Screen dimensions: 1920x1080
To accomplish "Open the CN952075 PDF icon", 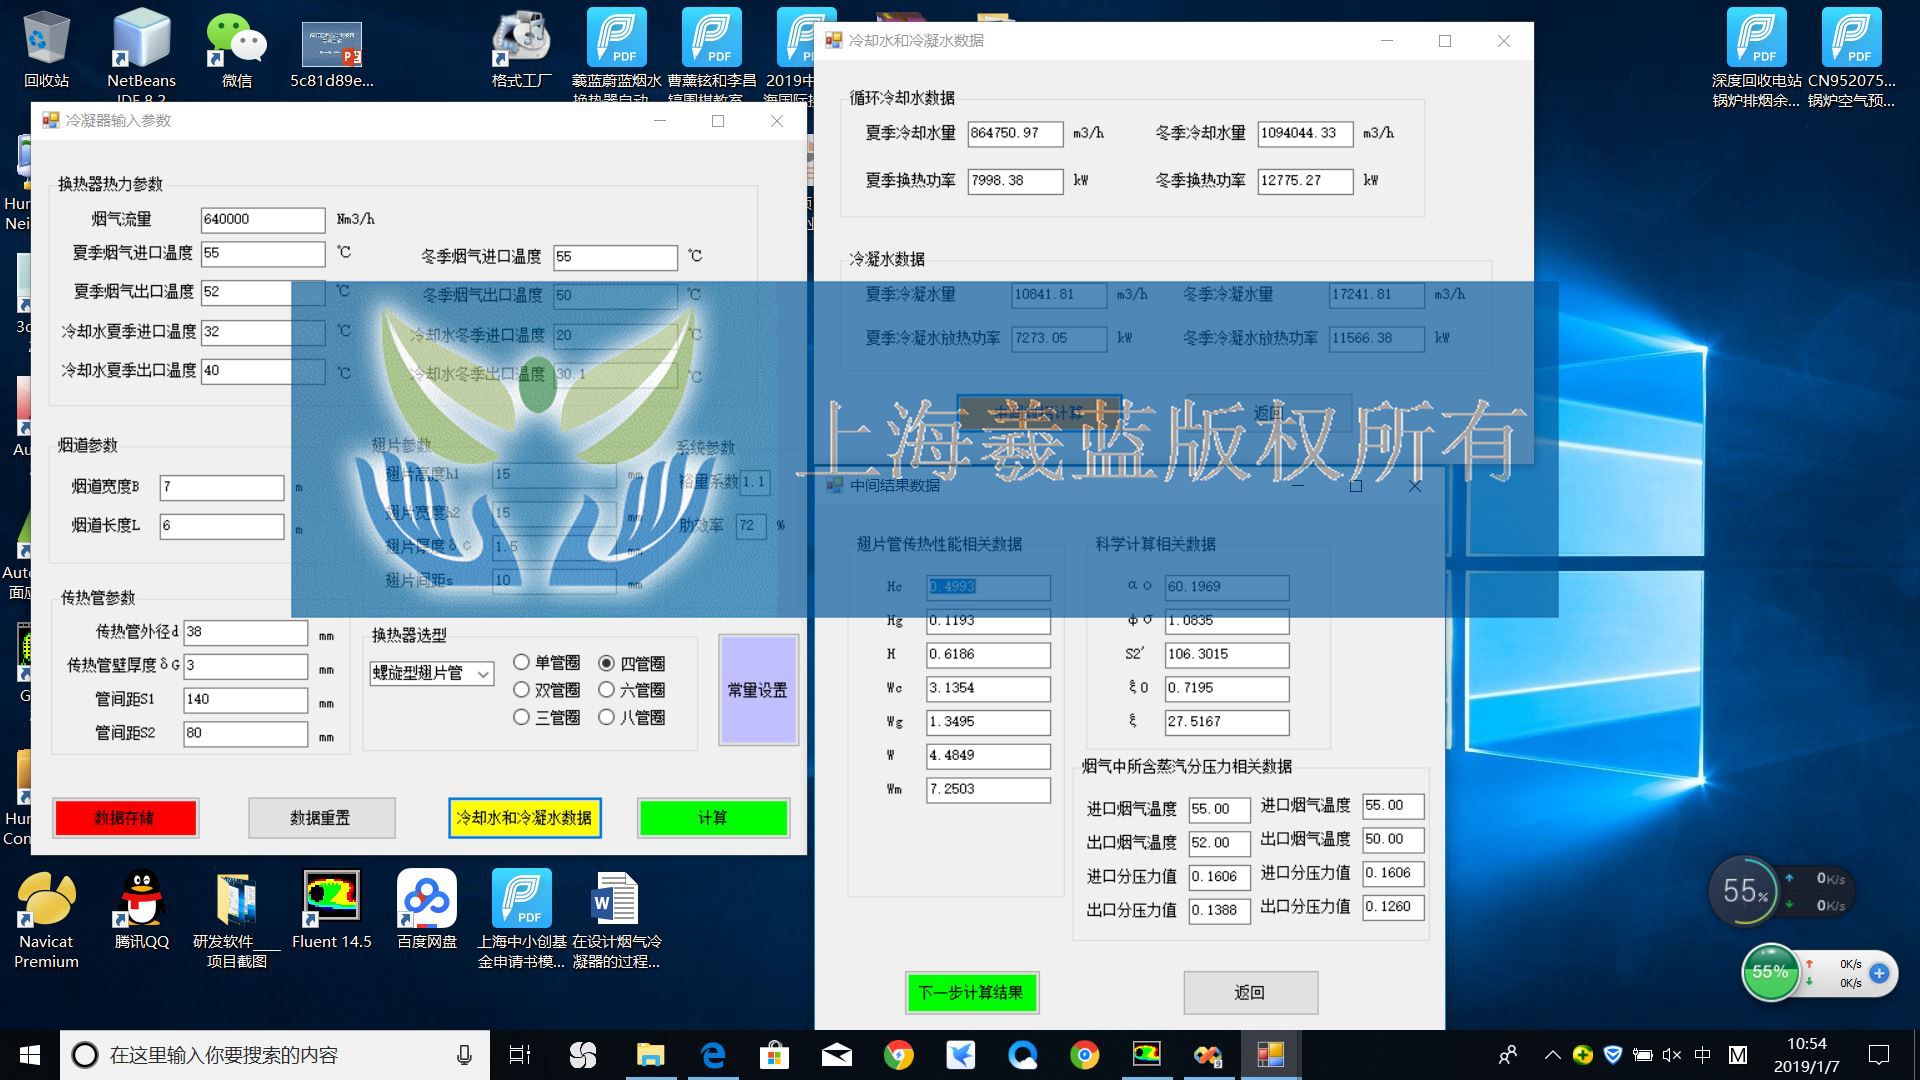I will [1851, 56].
